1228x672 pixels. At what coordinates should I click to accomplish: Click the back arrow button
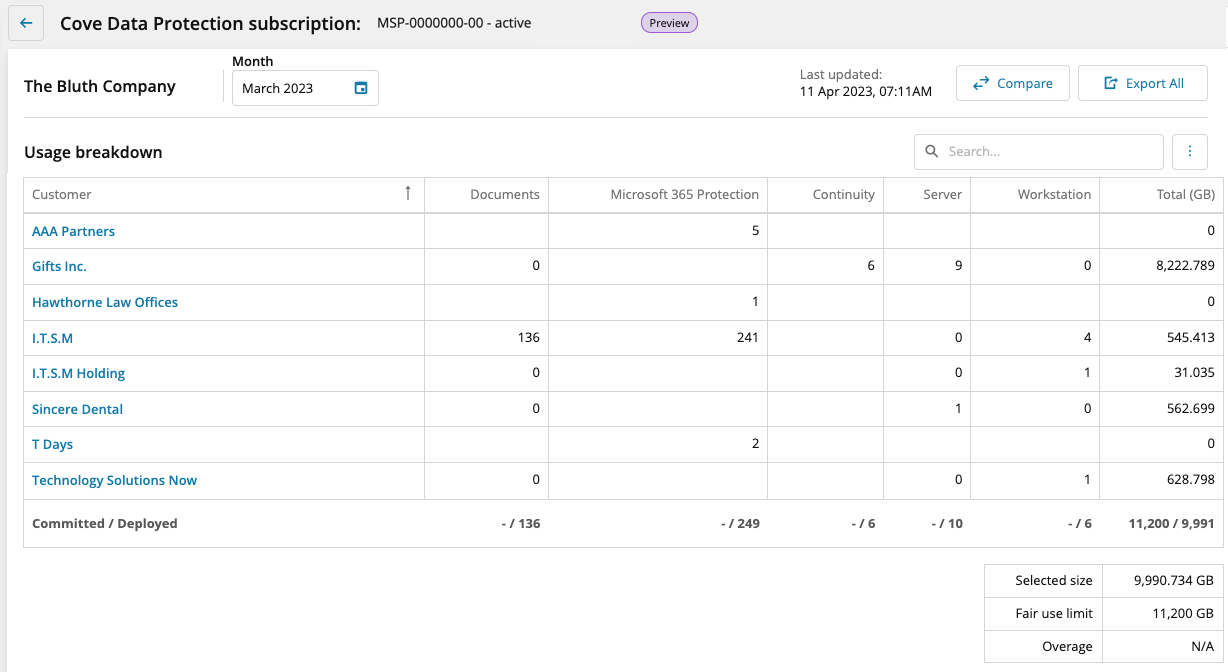[x=26, y=23]
